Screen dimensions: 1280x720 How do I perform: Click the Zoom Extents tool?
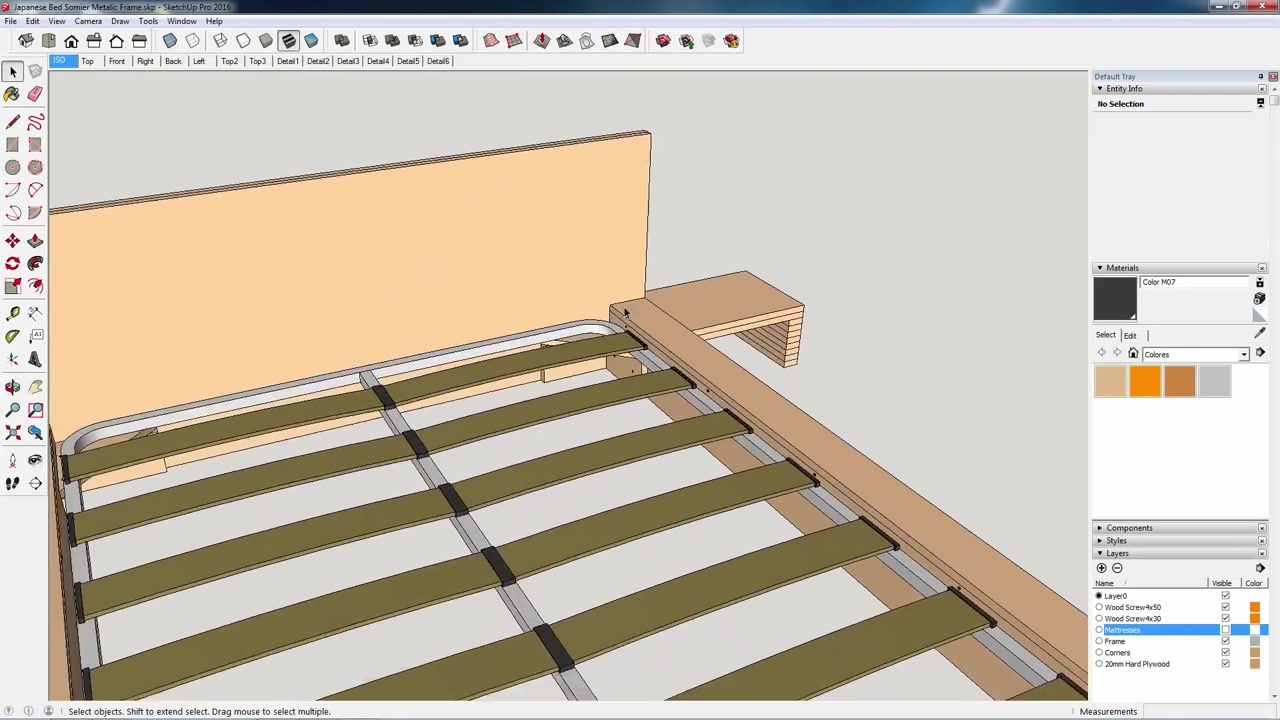pyautogui.click(x=13, y=433)
